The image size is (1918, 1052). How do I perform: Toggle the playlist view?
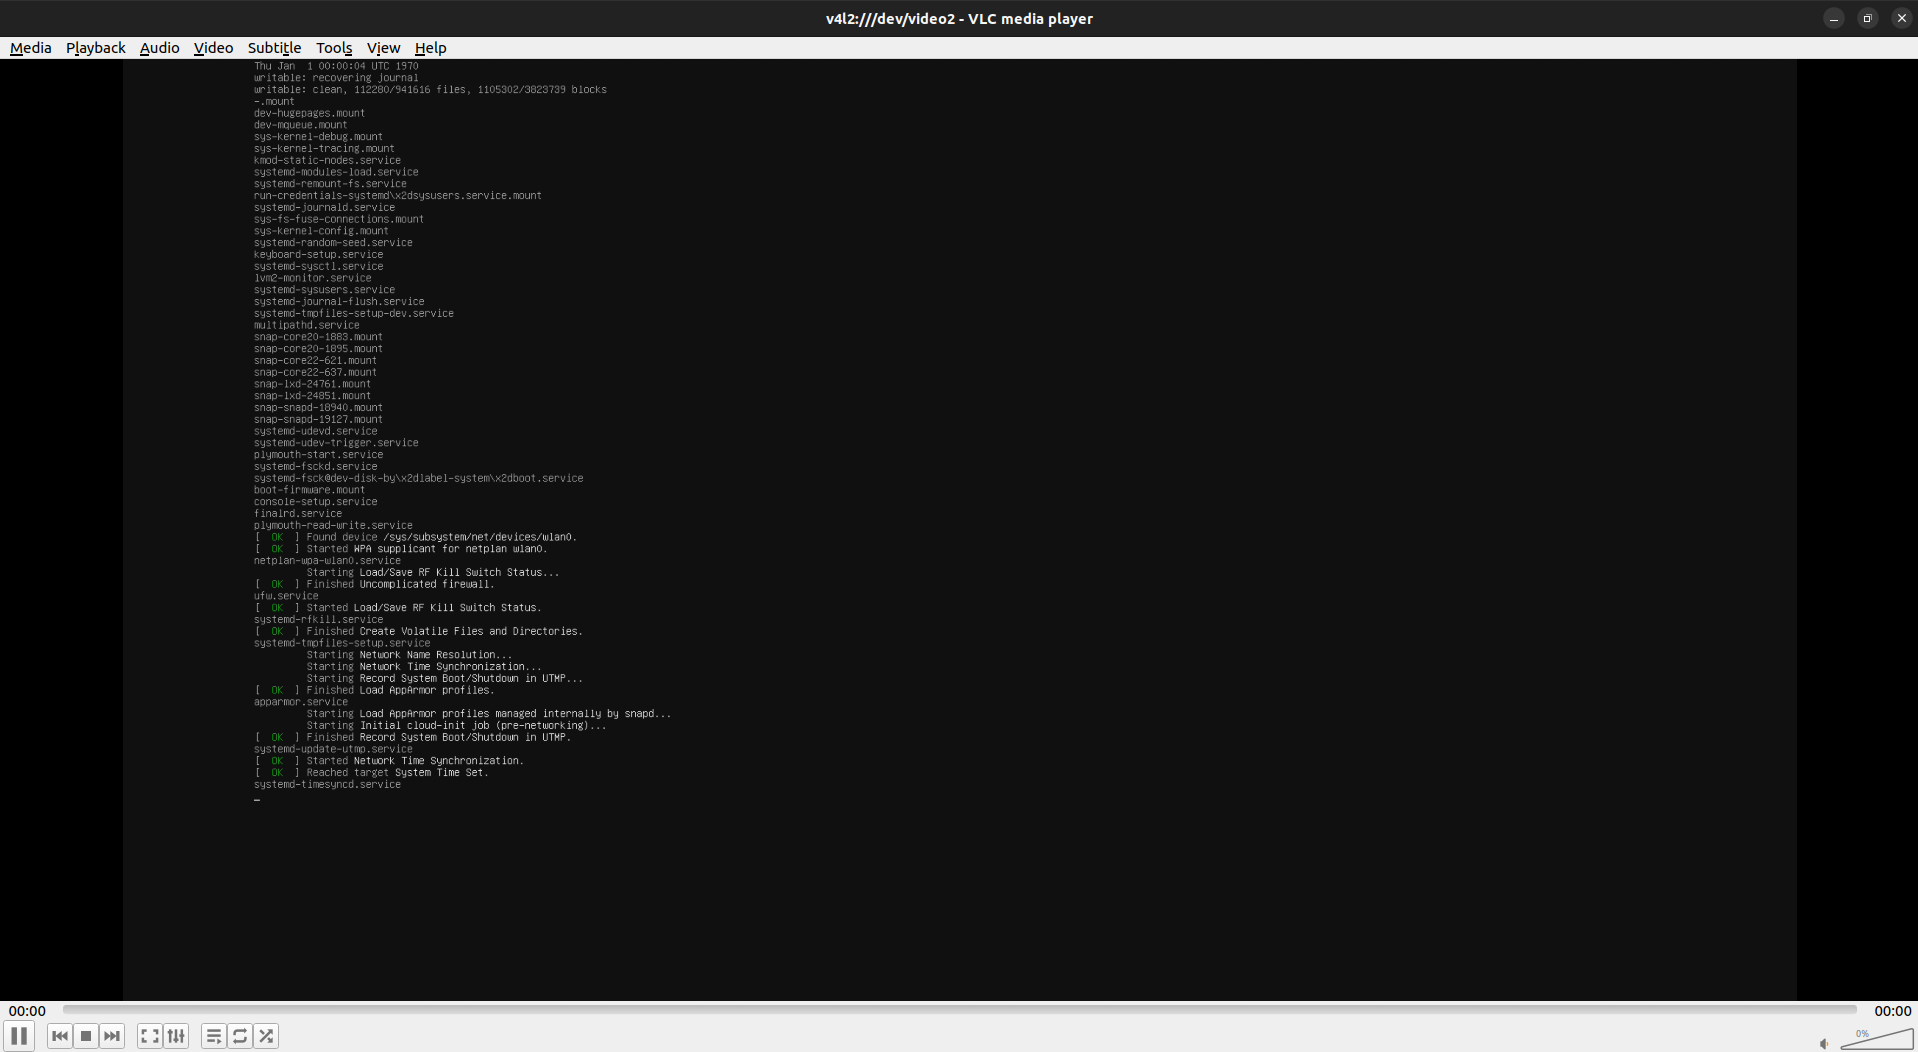[x=213, y=1036]
